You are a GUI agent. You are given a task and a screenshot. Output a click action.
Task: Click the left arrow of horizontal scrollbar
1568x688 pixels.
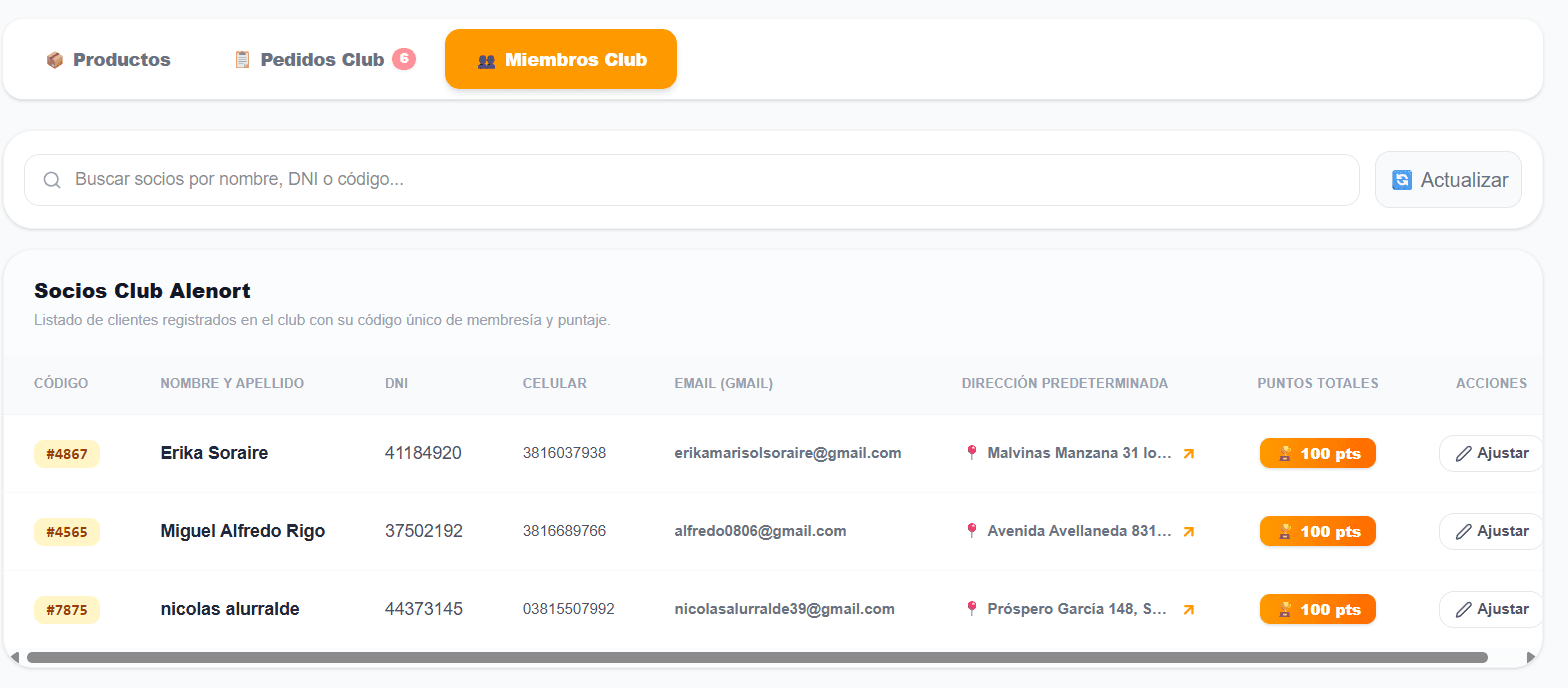(x=14, y=658)
